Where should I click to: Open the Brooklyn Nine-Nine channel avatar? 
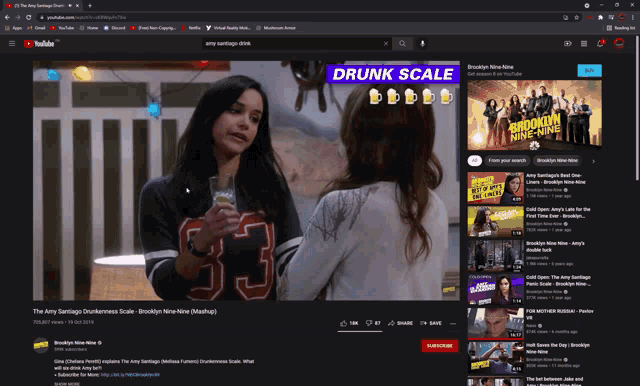pyautogui.click(x=41, y=345)
